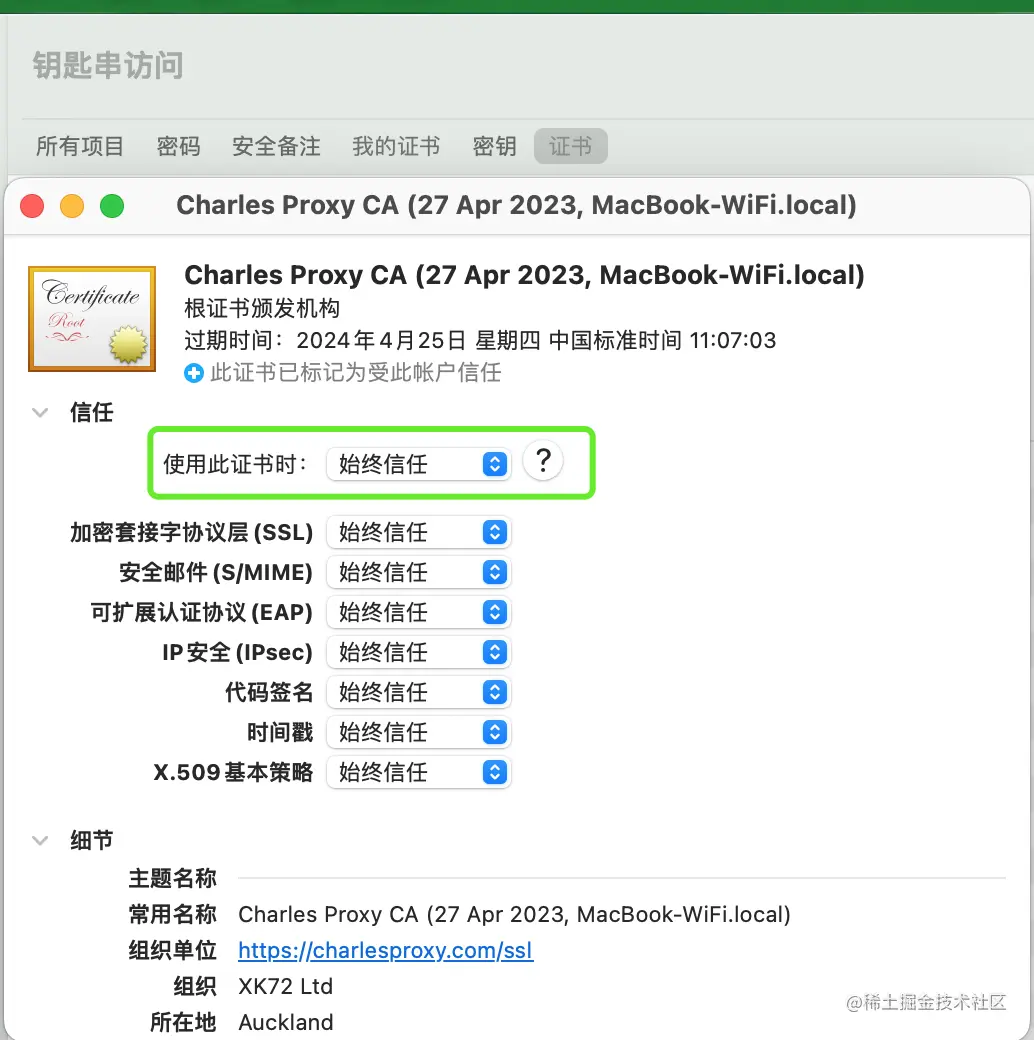The height and width of the screenshot is (1040, 1034).
Task: Collapse the 信任 section chevron
Action: pos(40,413)
